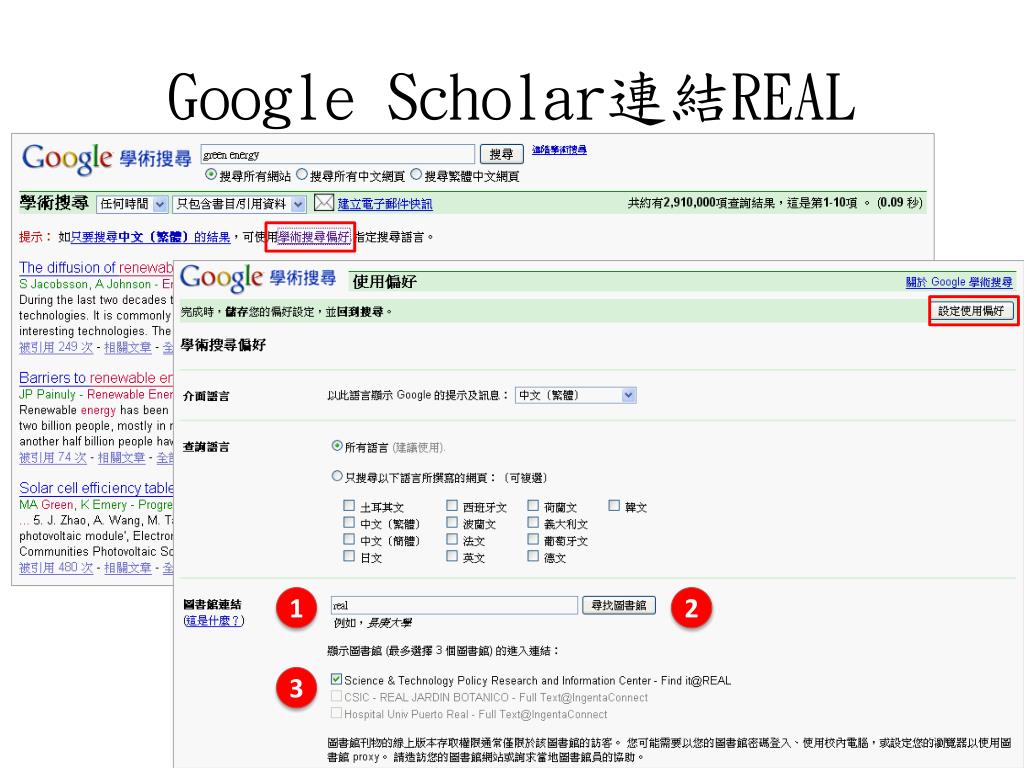Click 關於 Google 學術搜尋 link
The image size is (1024, 768).
coord(959,282)
